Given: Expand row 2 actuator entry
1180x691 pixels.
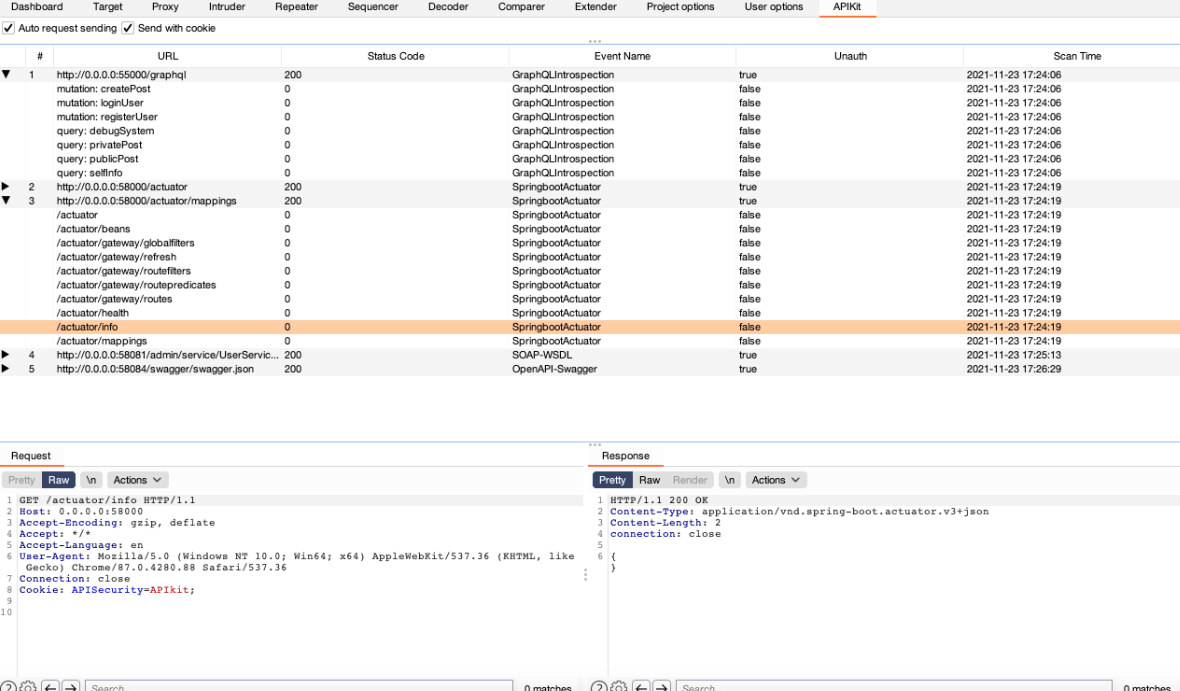Looking at the screenshot, I should tap(6, 187).
